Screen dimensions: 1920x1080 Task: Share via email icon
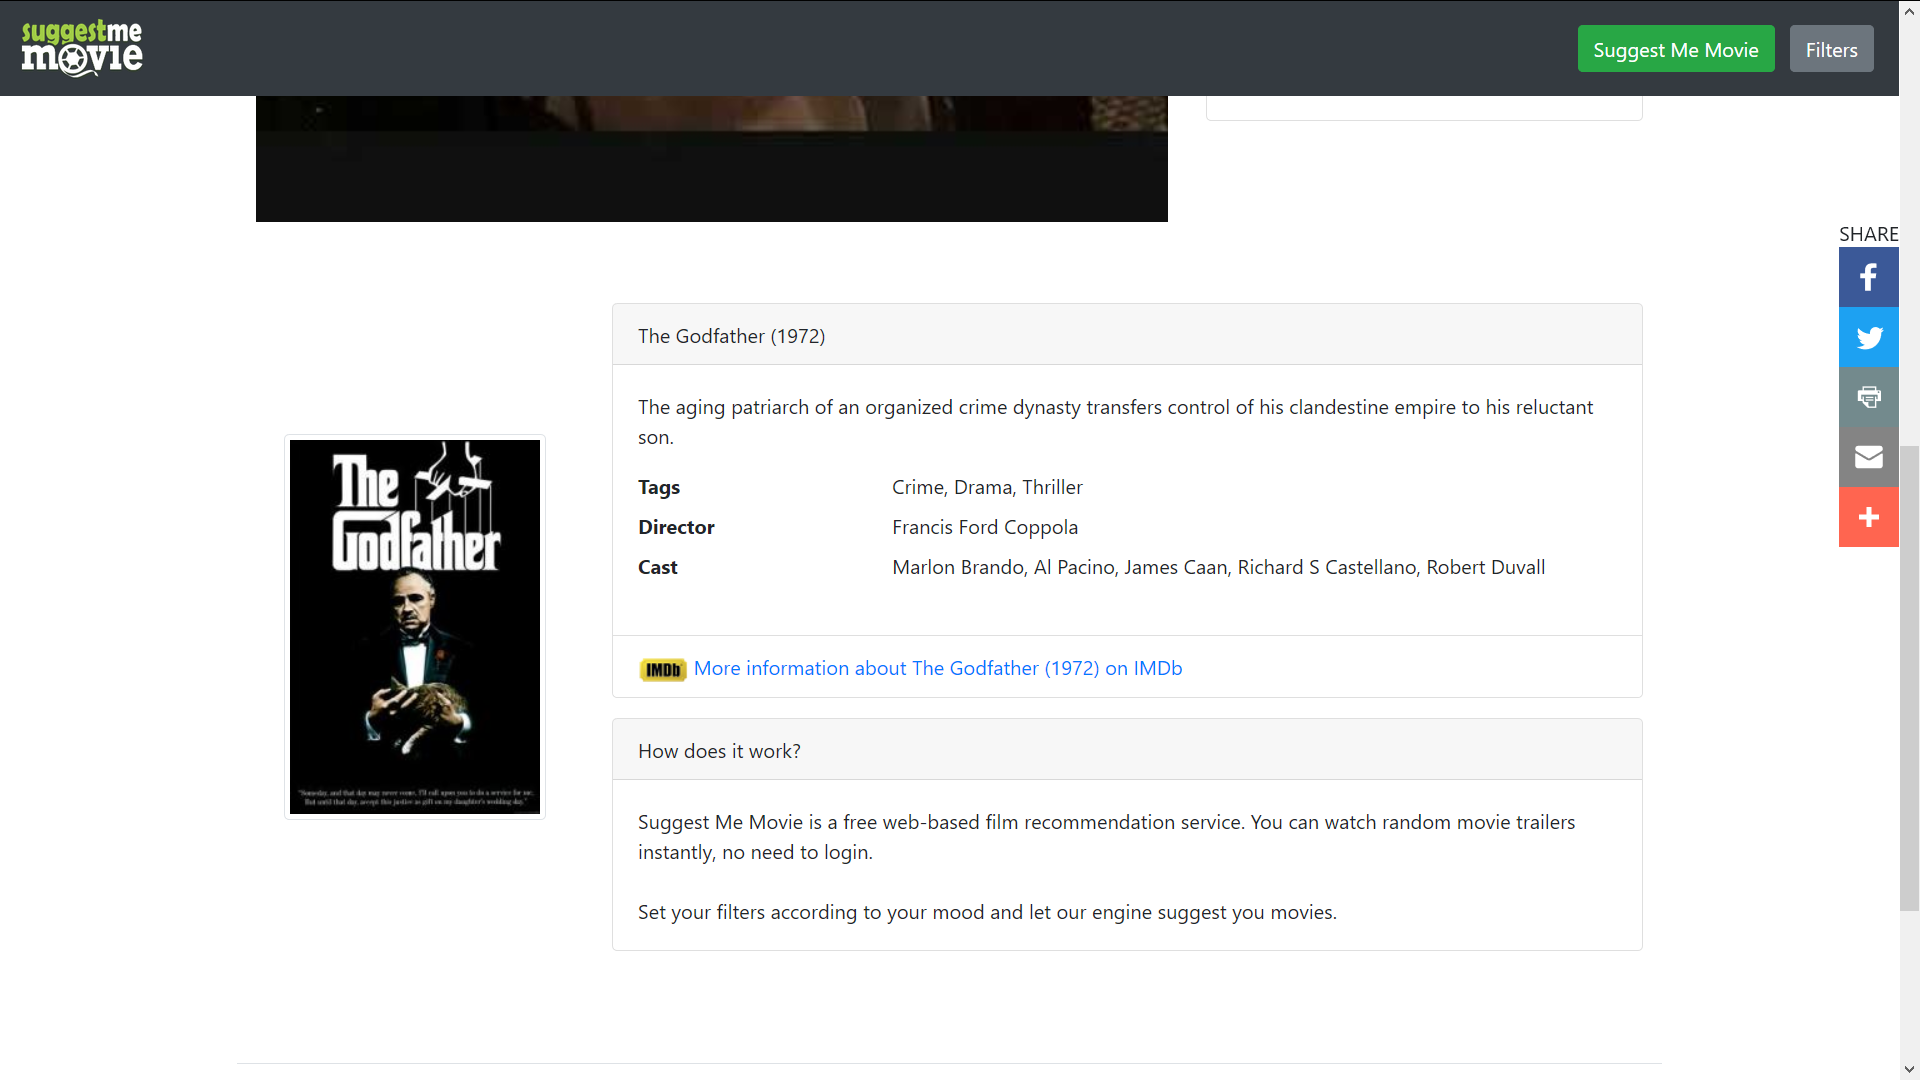pyautogui.click(x=1868, y=457)
